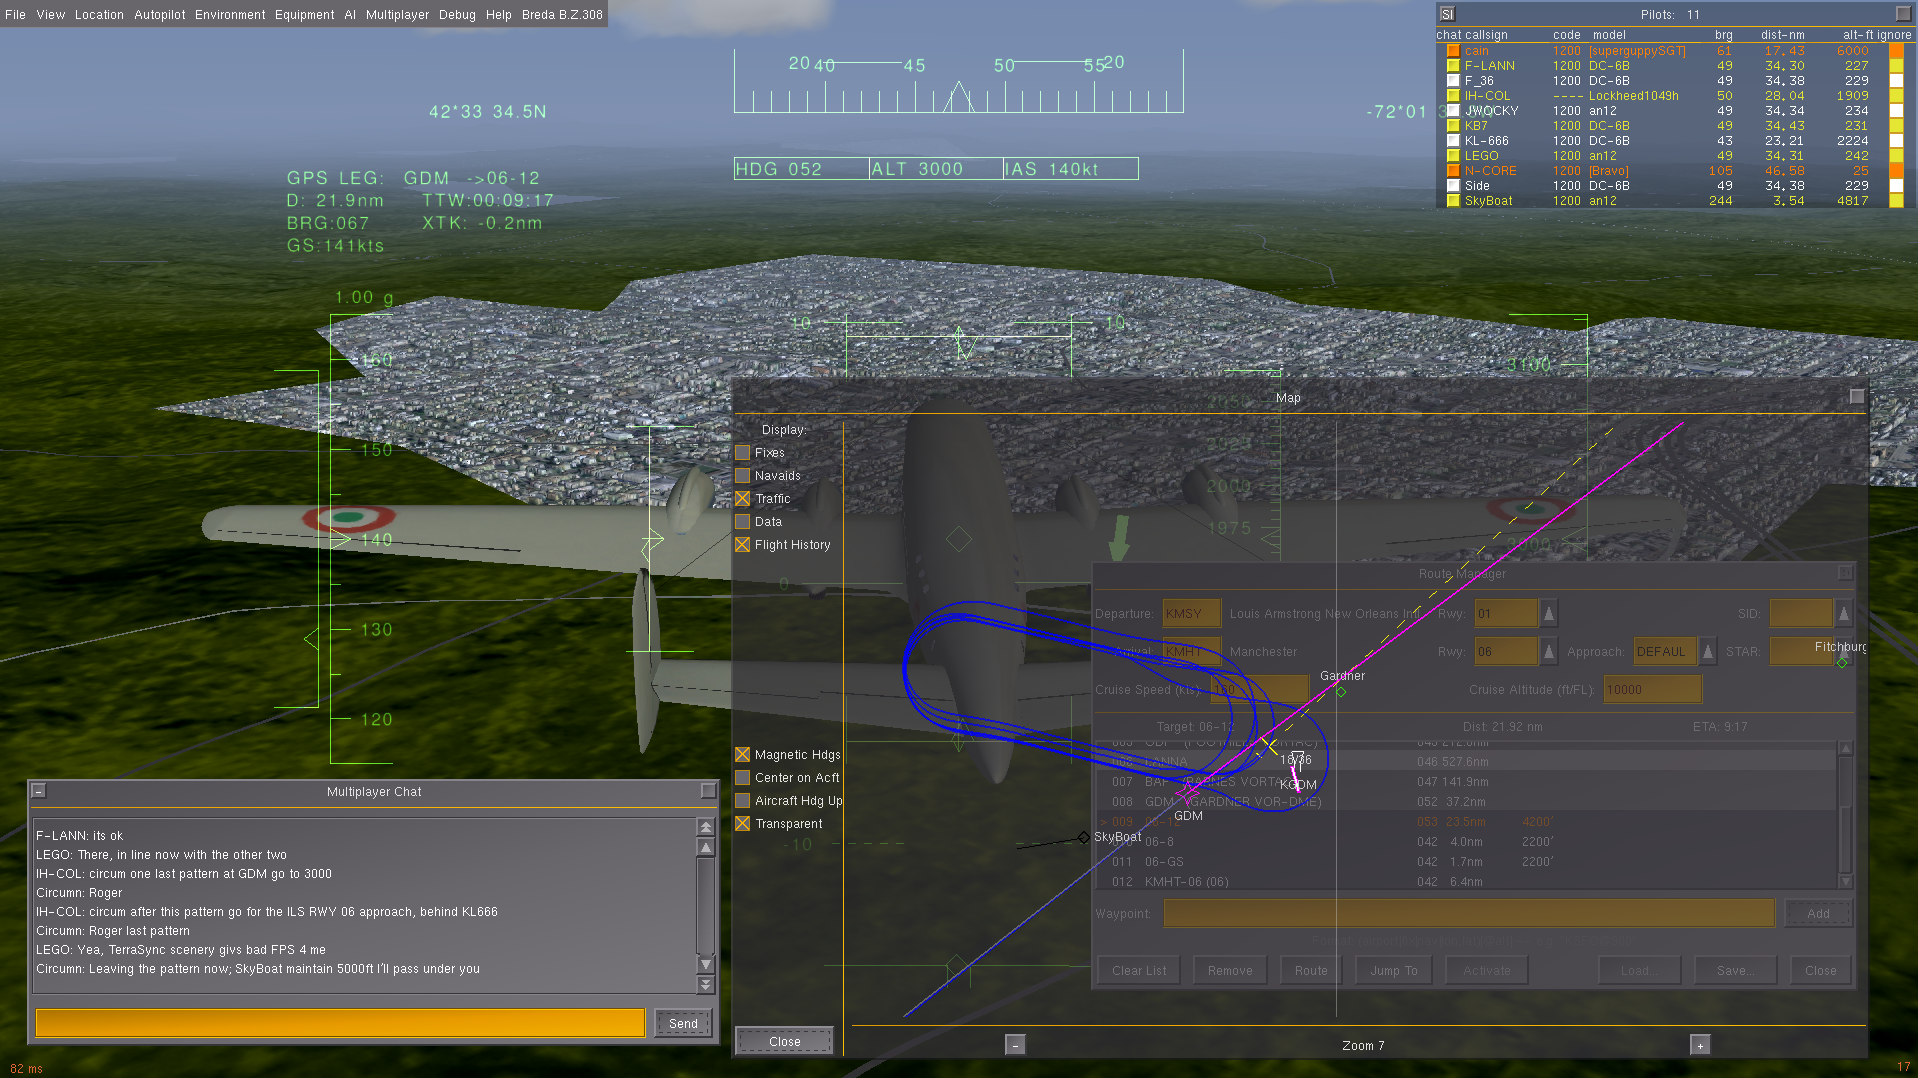Click Save... in Route Manager

pyautogui.click(x=1736, y=970)
